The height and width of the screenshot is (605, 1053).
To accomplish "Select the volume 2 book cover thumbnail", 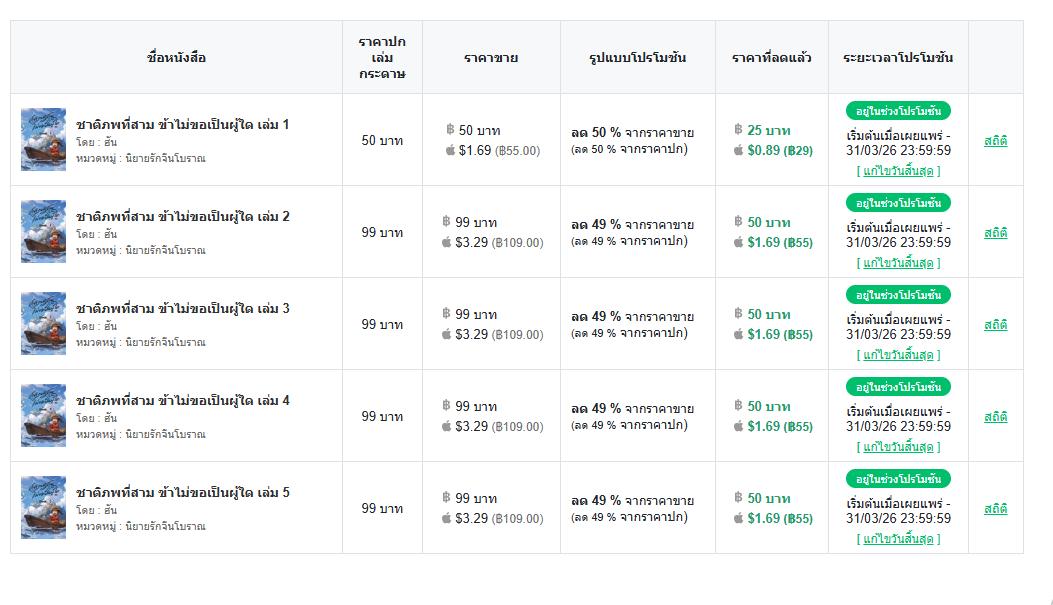I will (44, 232).
